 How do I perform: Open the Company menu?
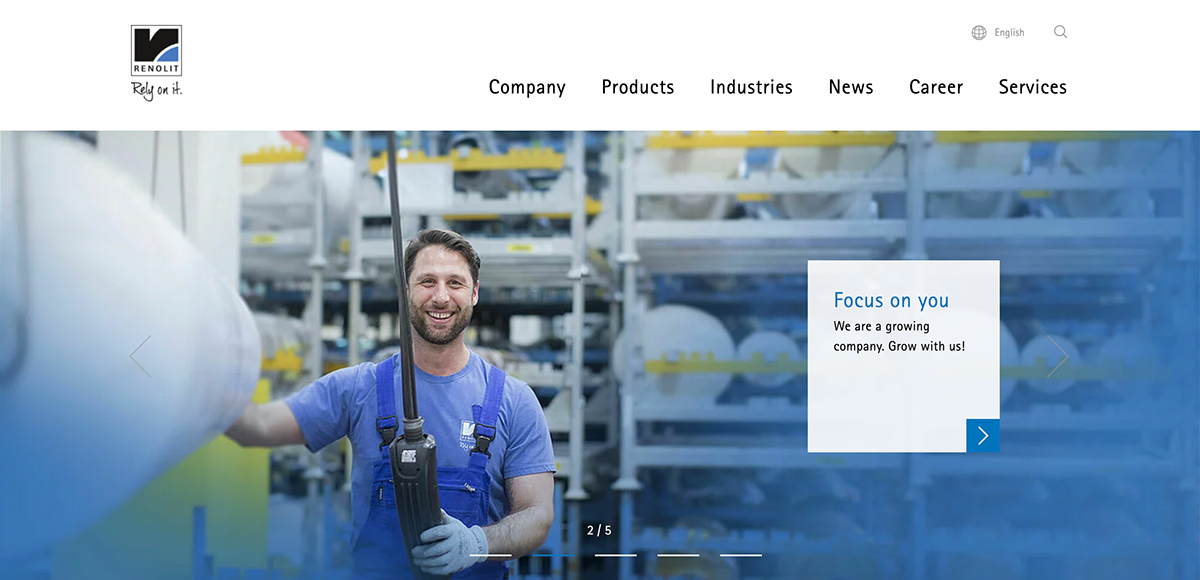point(527,88)
